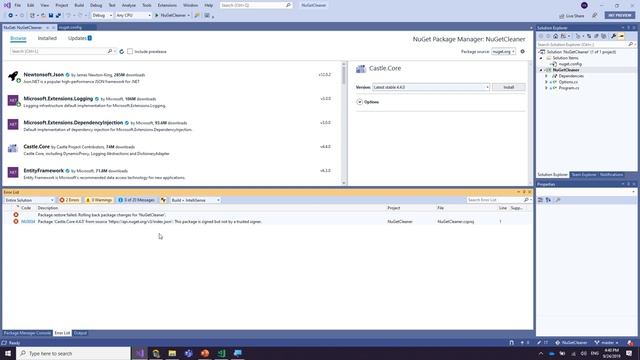Open Debug configuration dropdown

102,16
